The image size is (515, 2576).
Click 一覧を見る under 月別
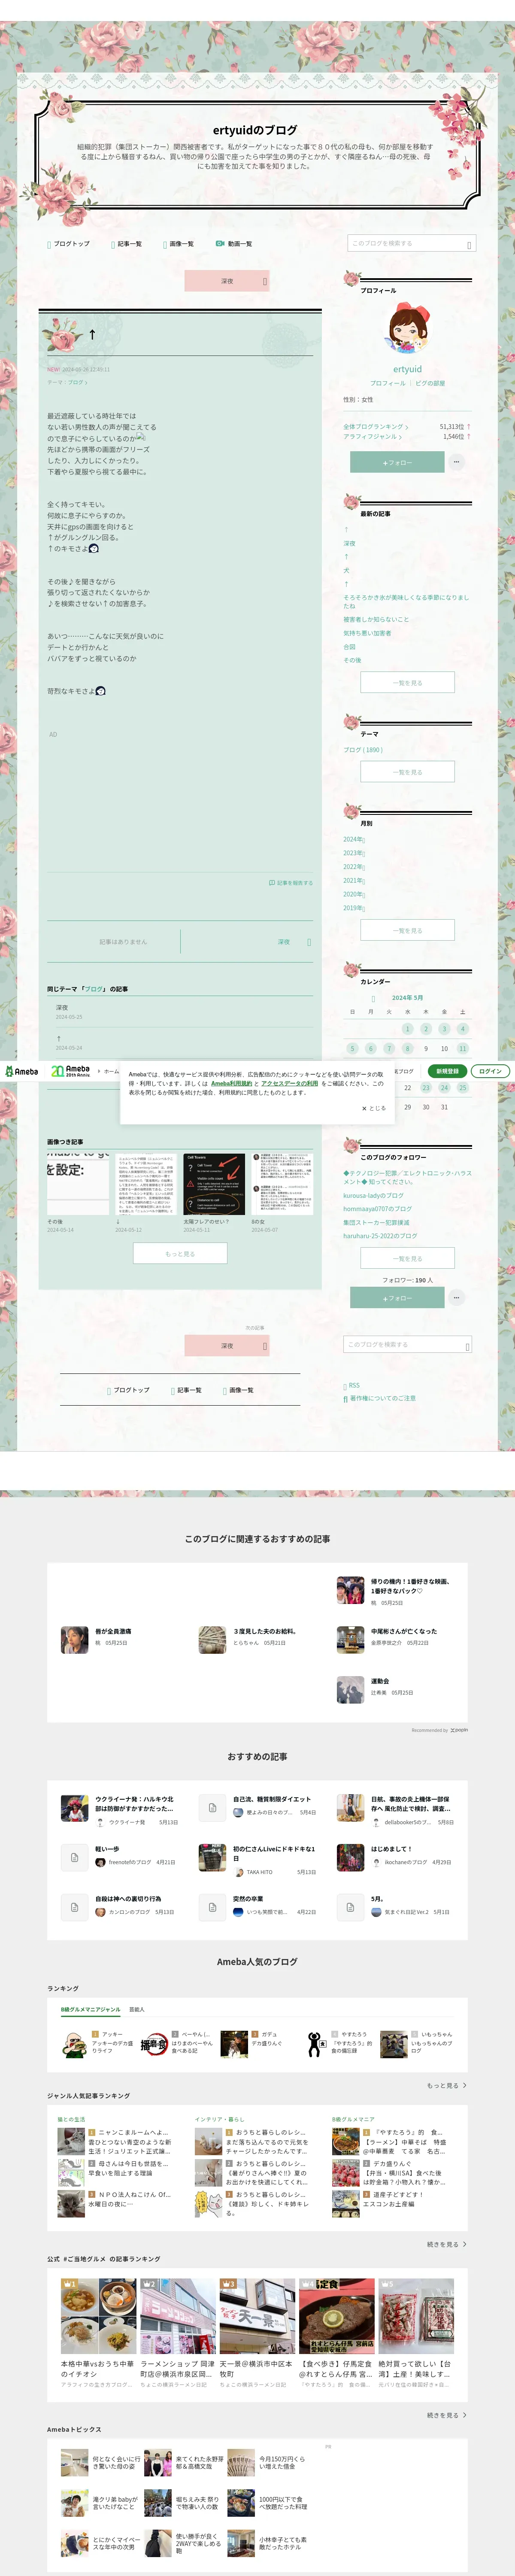pyautogui.click(x=407, y=930)
